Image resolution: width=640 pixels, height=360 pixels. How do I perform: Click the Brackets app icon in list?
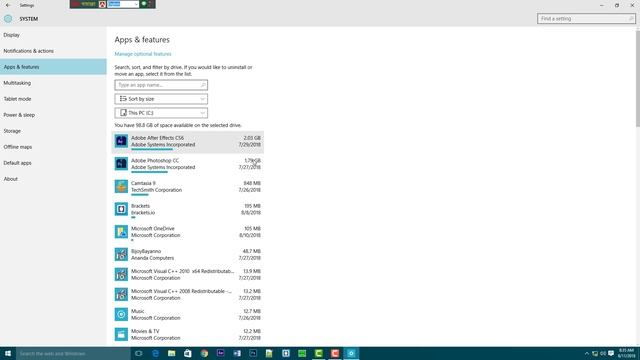[x=121, y=209]
